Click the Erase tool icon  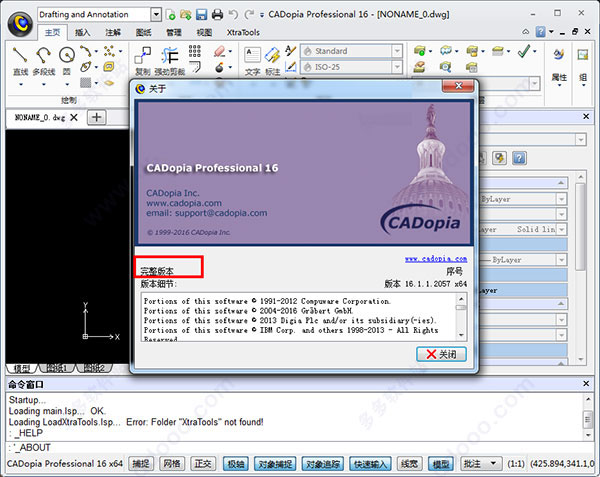219,51
